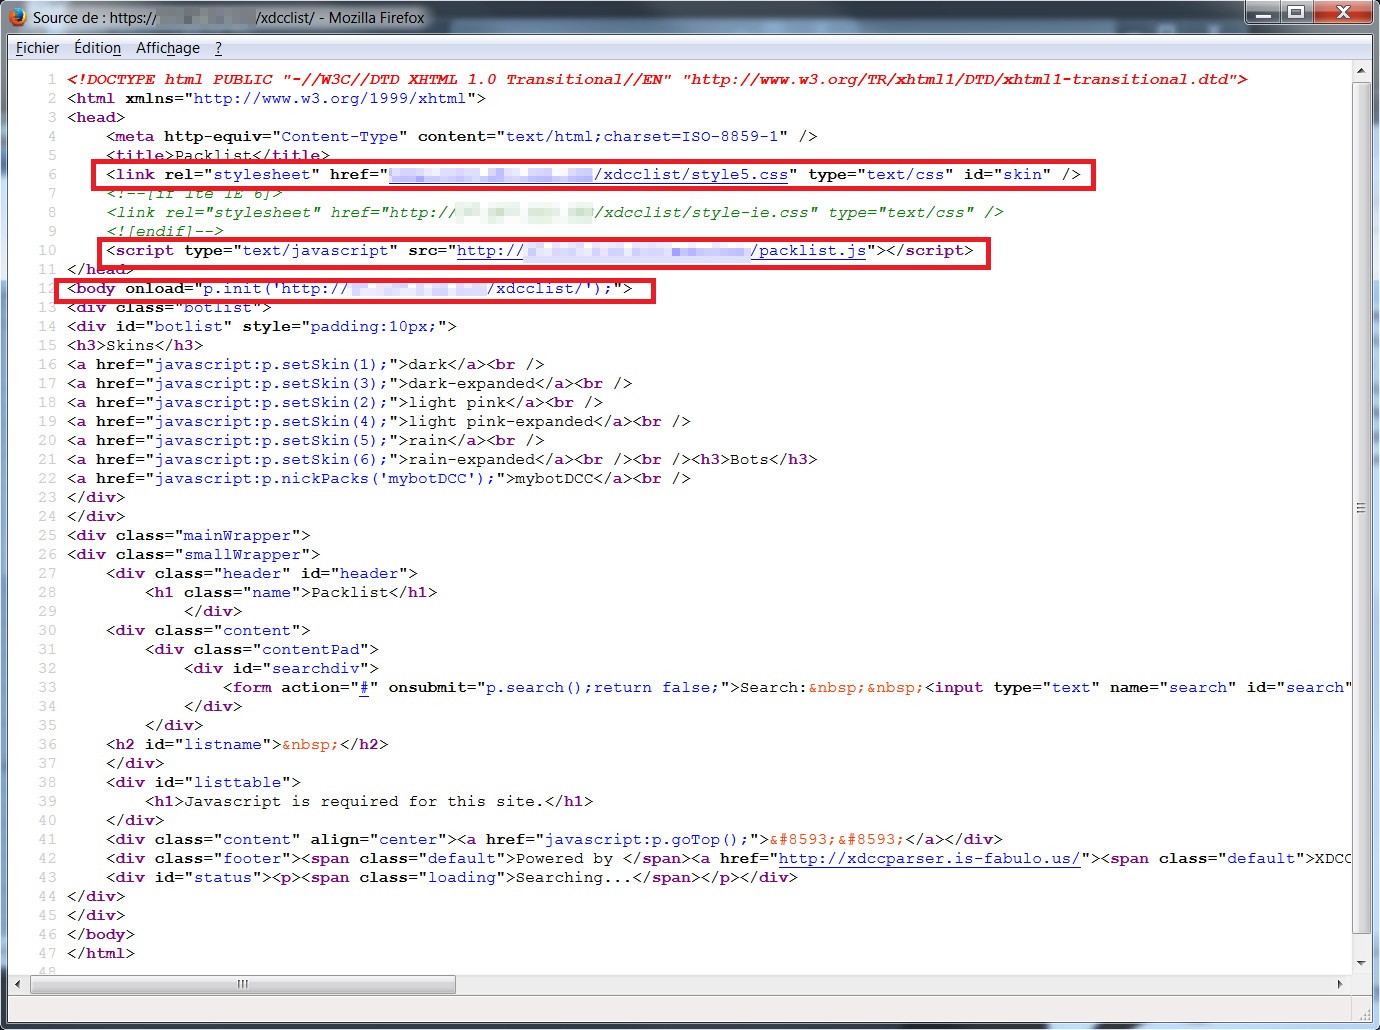Viewport: 1380px width, 1030px height.
Task: Maximize the source viewer window
Action: pos(1296,13)
